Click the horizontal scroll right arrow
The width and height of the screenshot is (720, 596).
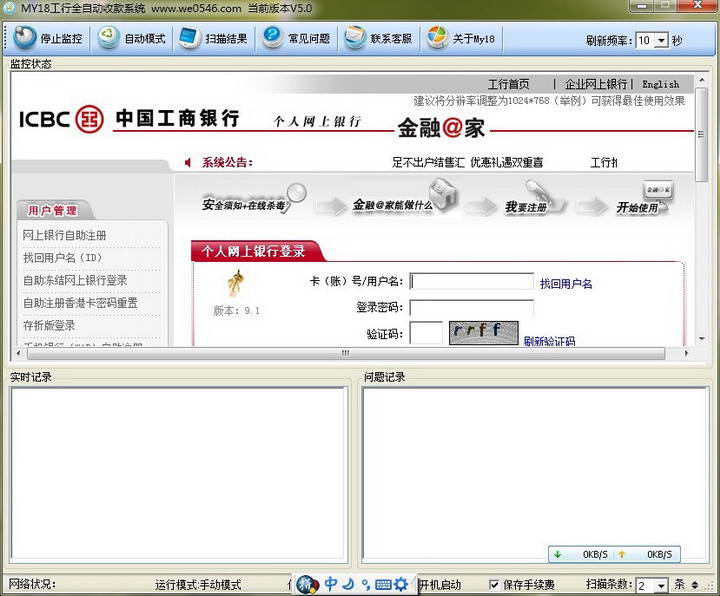(686, 353)
